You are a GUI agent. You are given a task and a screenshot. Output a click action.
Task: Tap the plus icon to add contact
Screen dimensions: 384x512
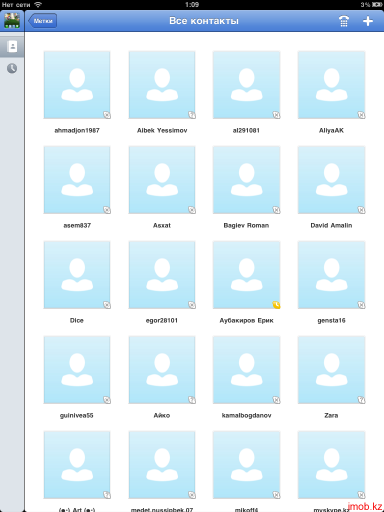point(368,21)
